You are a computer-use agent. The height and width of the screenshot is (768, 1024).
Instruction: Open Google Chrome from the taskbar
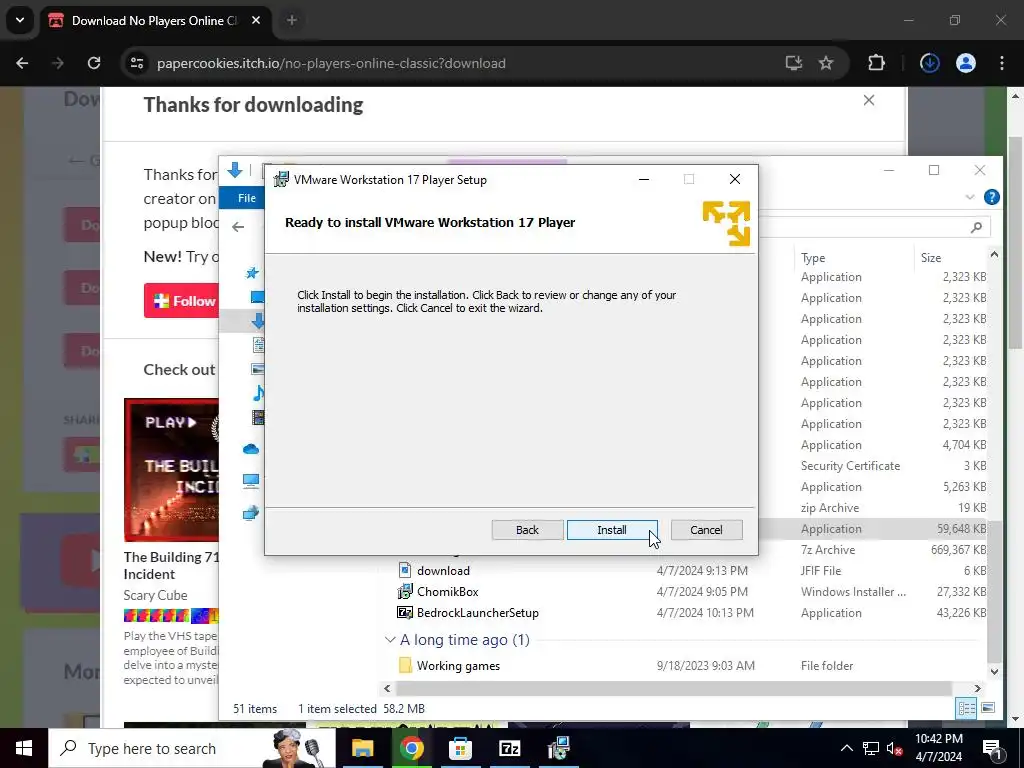(411, 748)
